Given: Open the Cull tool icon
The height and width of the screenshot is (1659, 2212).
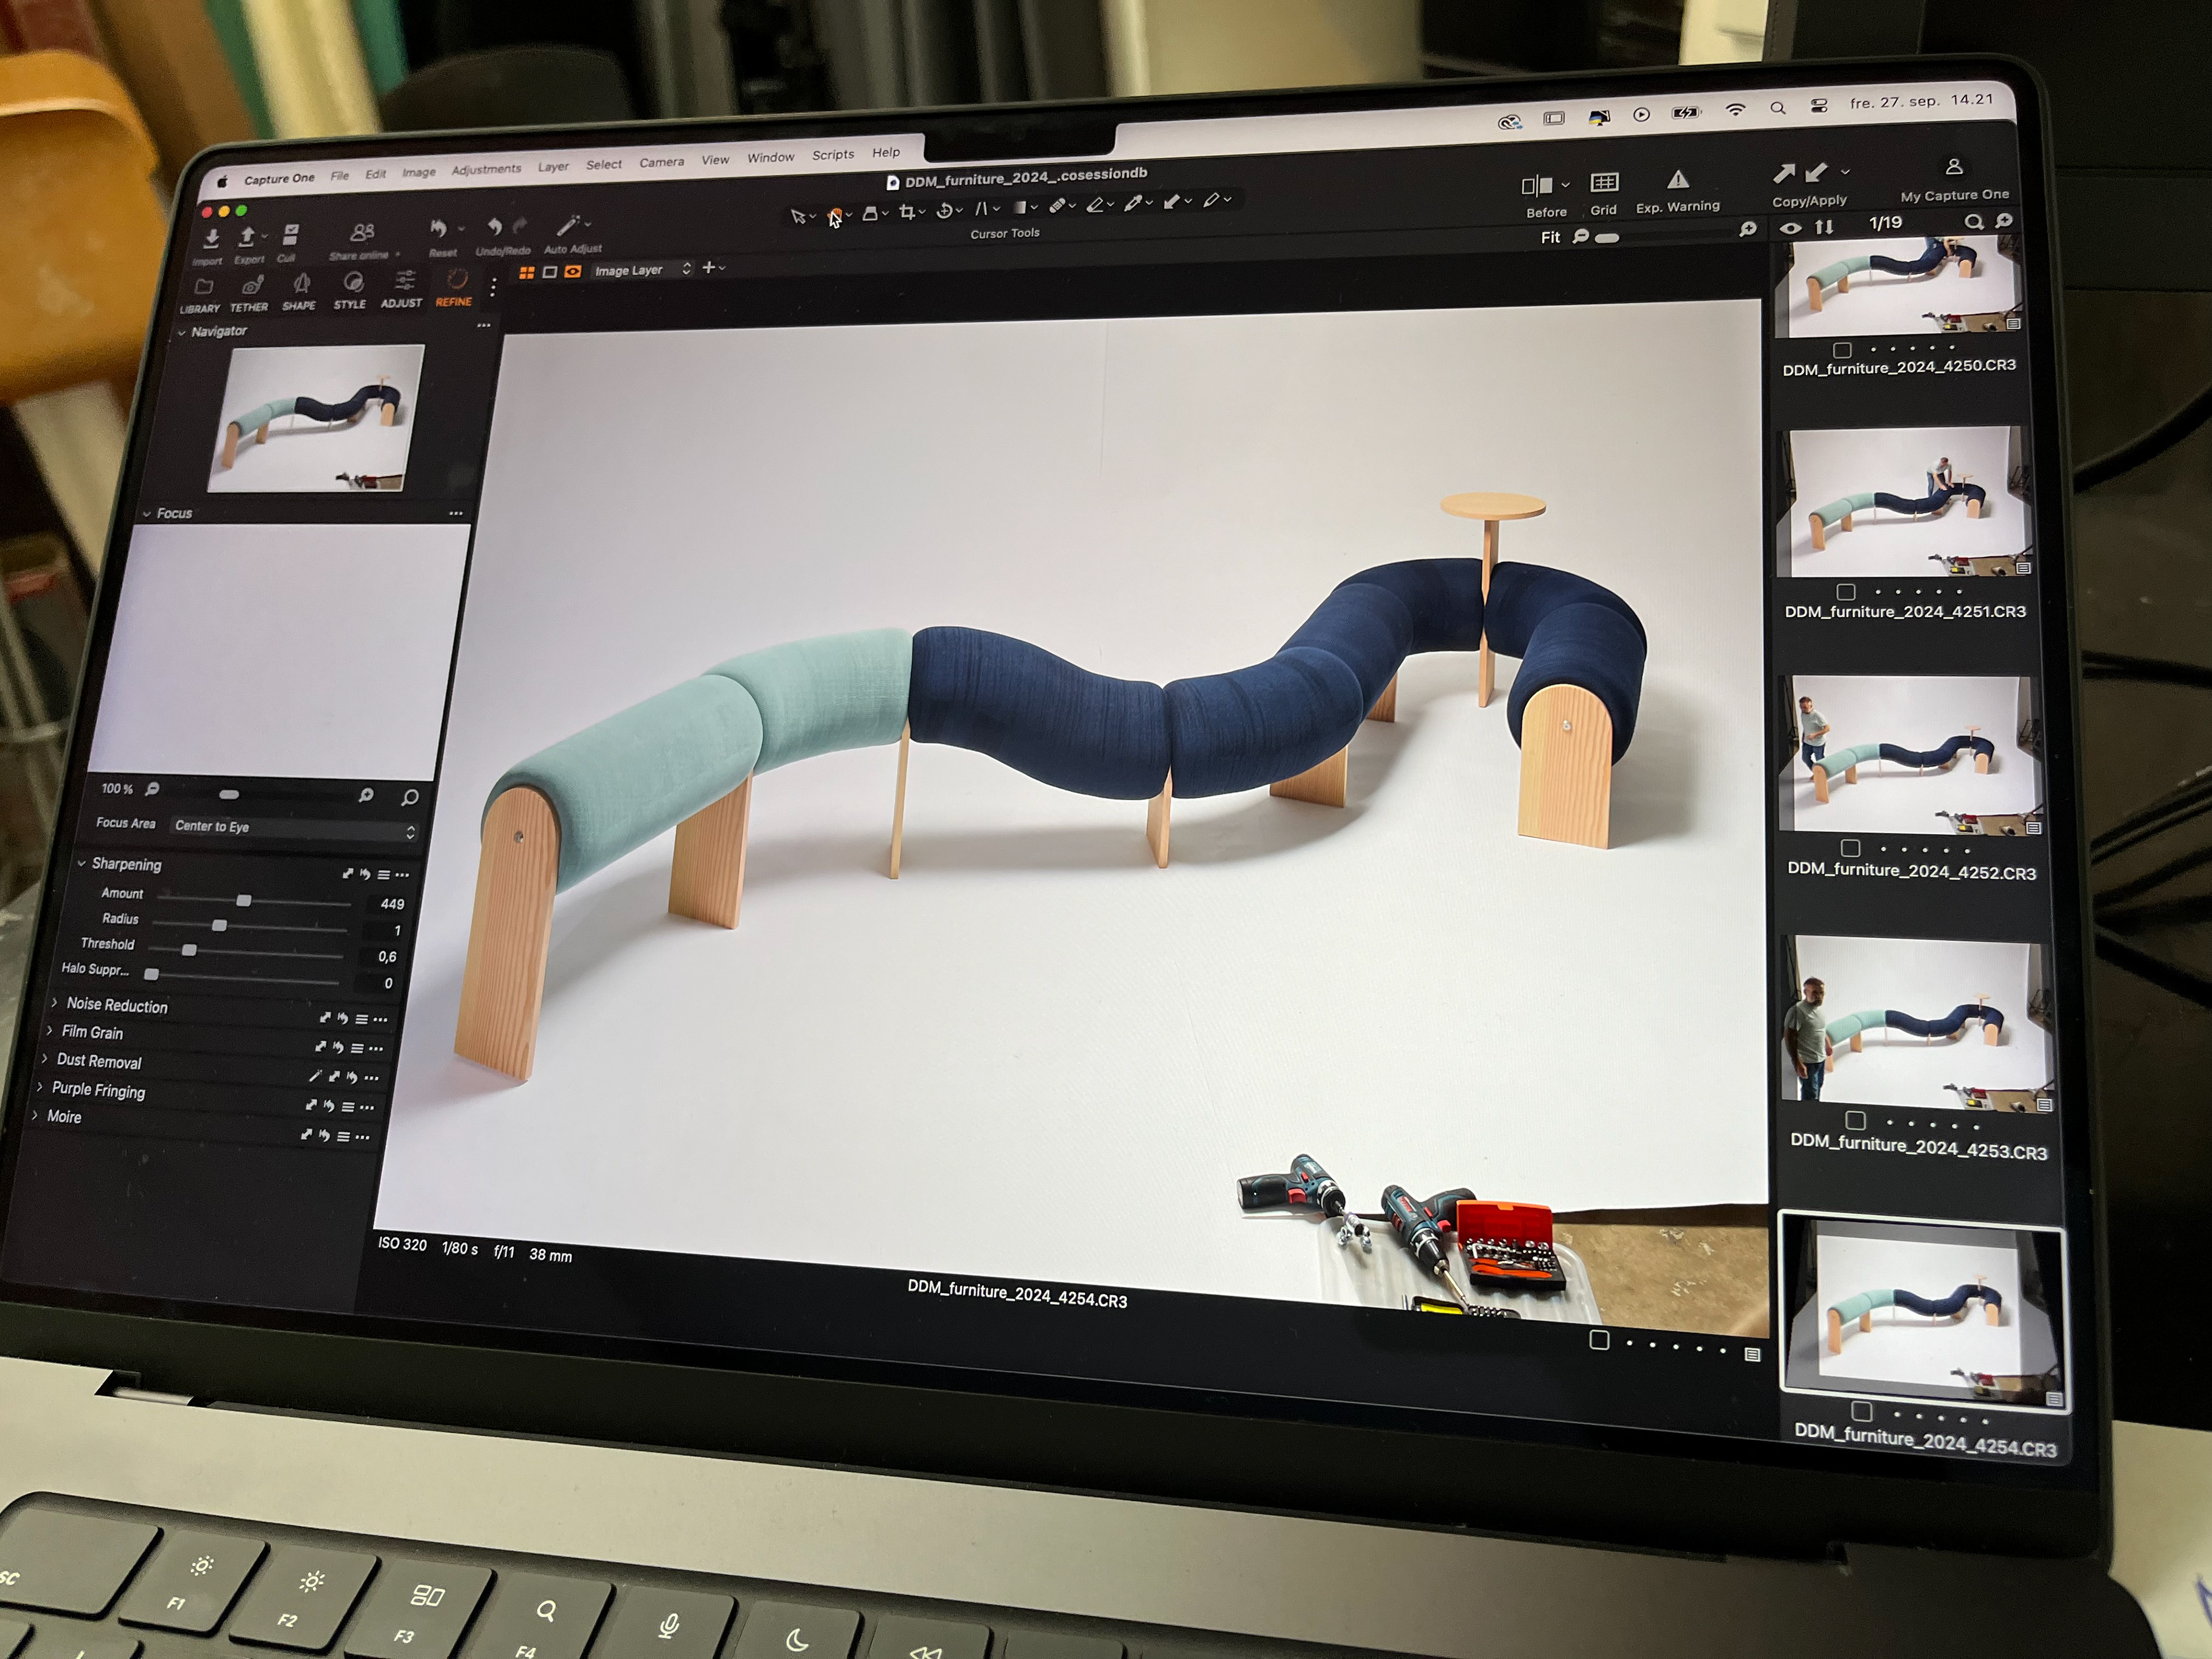Looking at the screenshot, I should click(290, 235).
